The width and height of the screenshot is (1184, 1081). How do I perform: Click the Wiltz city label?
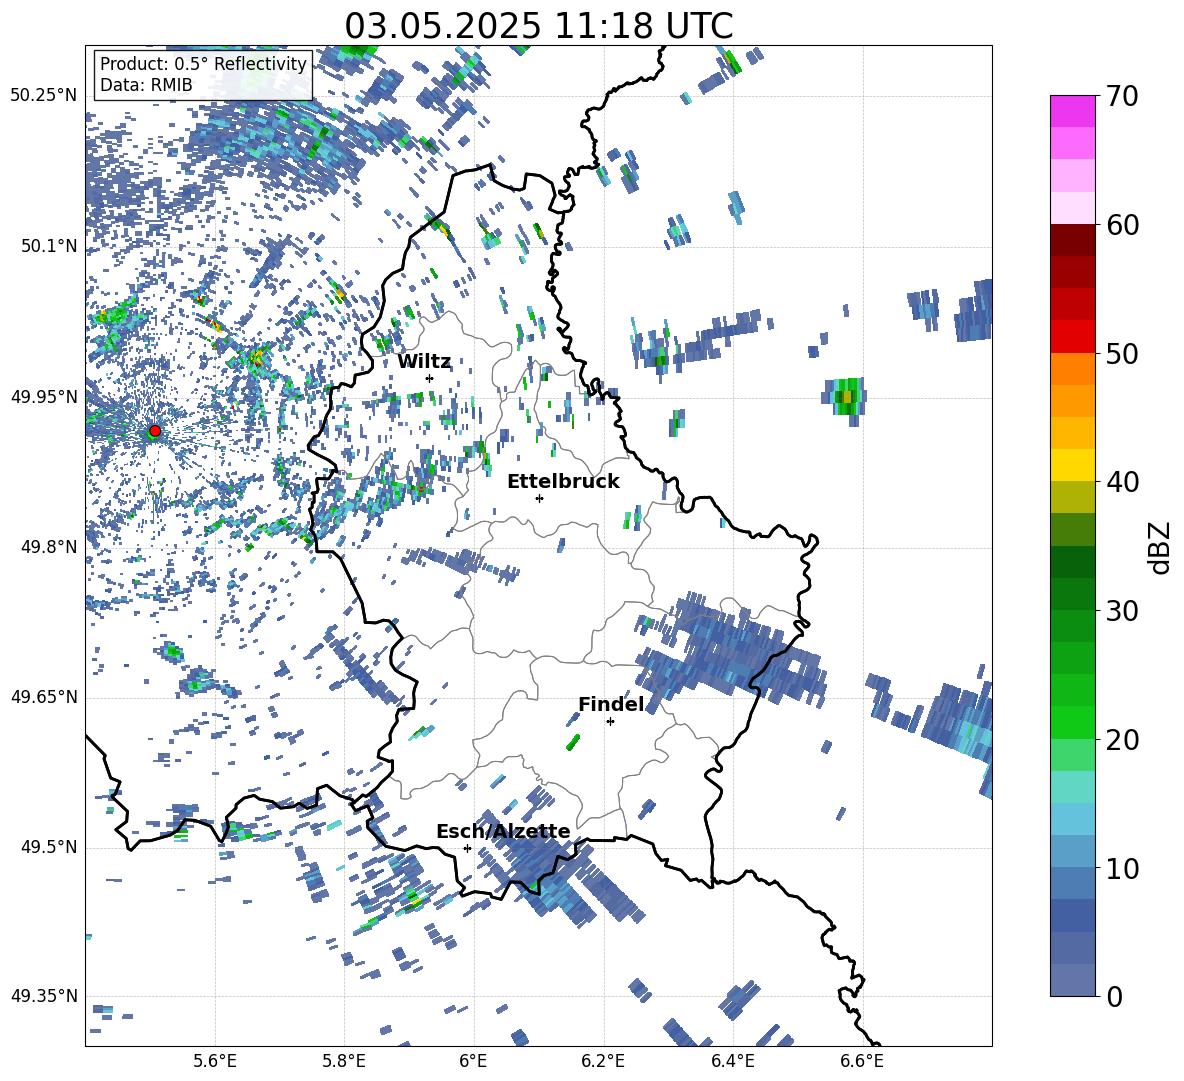click(x=424, y=362)
